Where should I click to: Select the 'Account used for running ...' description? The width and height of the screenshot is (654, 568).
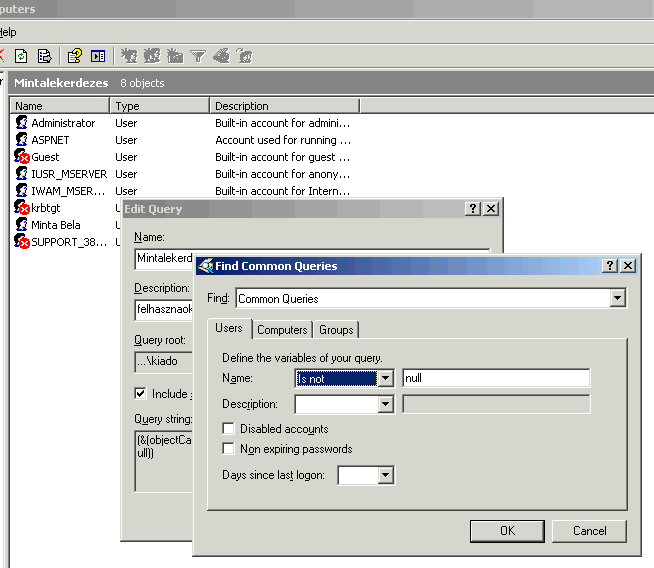tap(283, 140)
